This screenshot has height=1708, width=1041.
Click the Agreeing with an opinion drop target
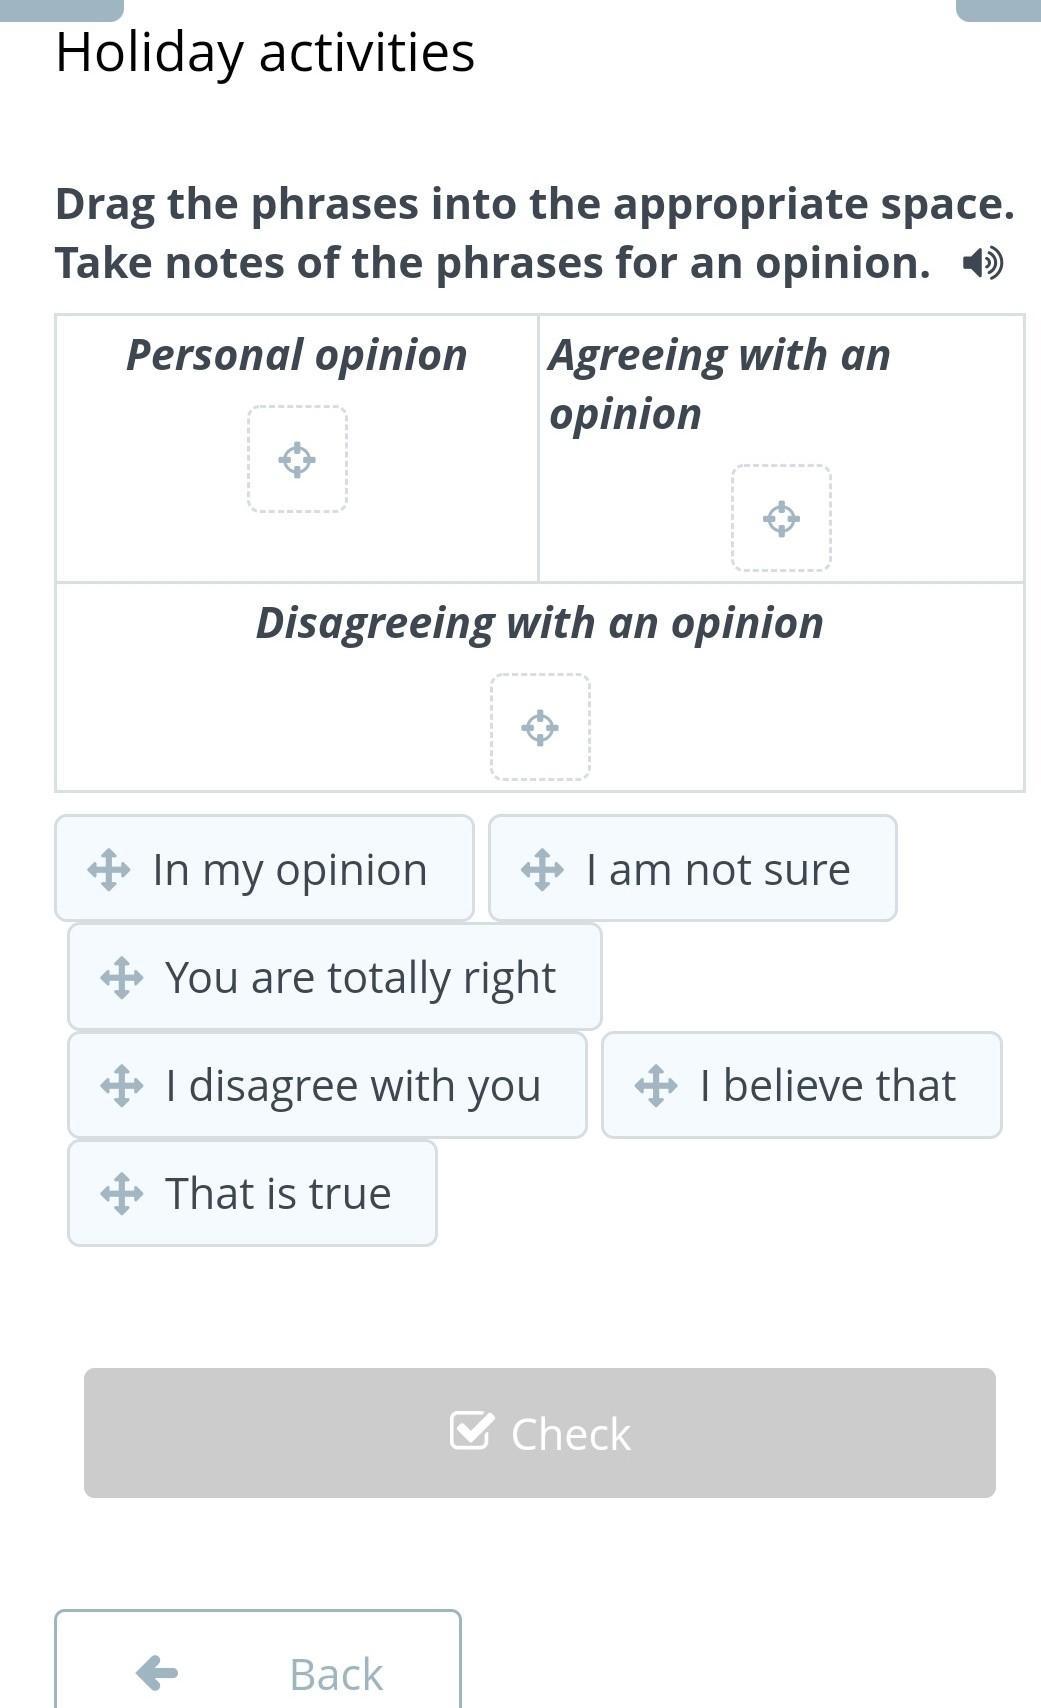point(781,518)
